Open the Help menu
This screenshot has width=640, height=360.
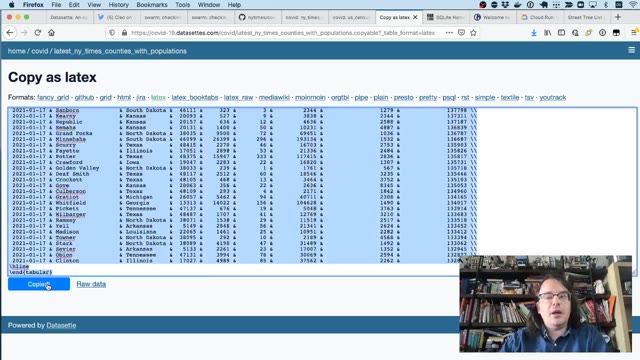(234, 5)
